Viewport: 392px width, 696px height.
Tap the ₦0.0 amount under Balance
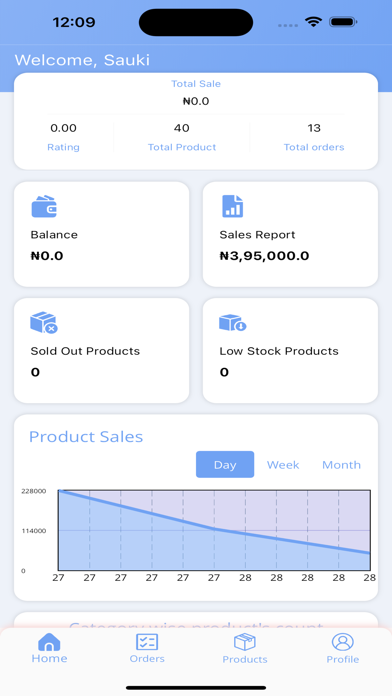pos(47,256)
